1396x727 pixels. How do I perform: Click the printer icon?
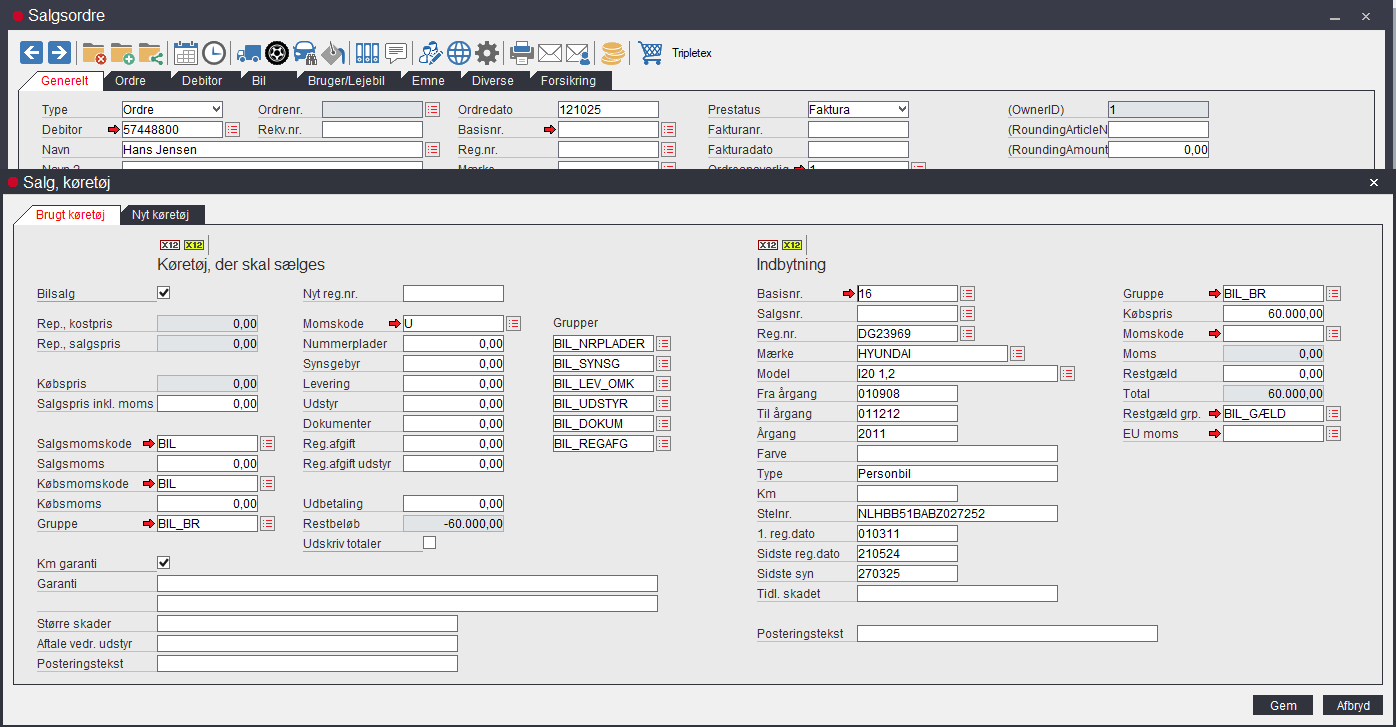[522, 52]
